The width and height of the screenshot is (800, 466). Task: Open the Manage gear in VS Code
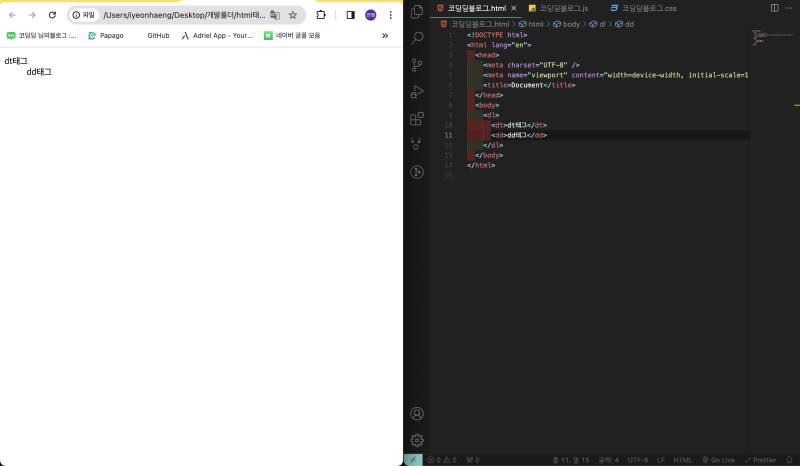tap(417, 440)
